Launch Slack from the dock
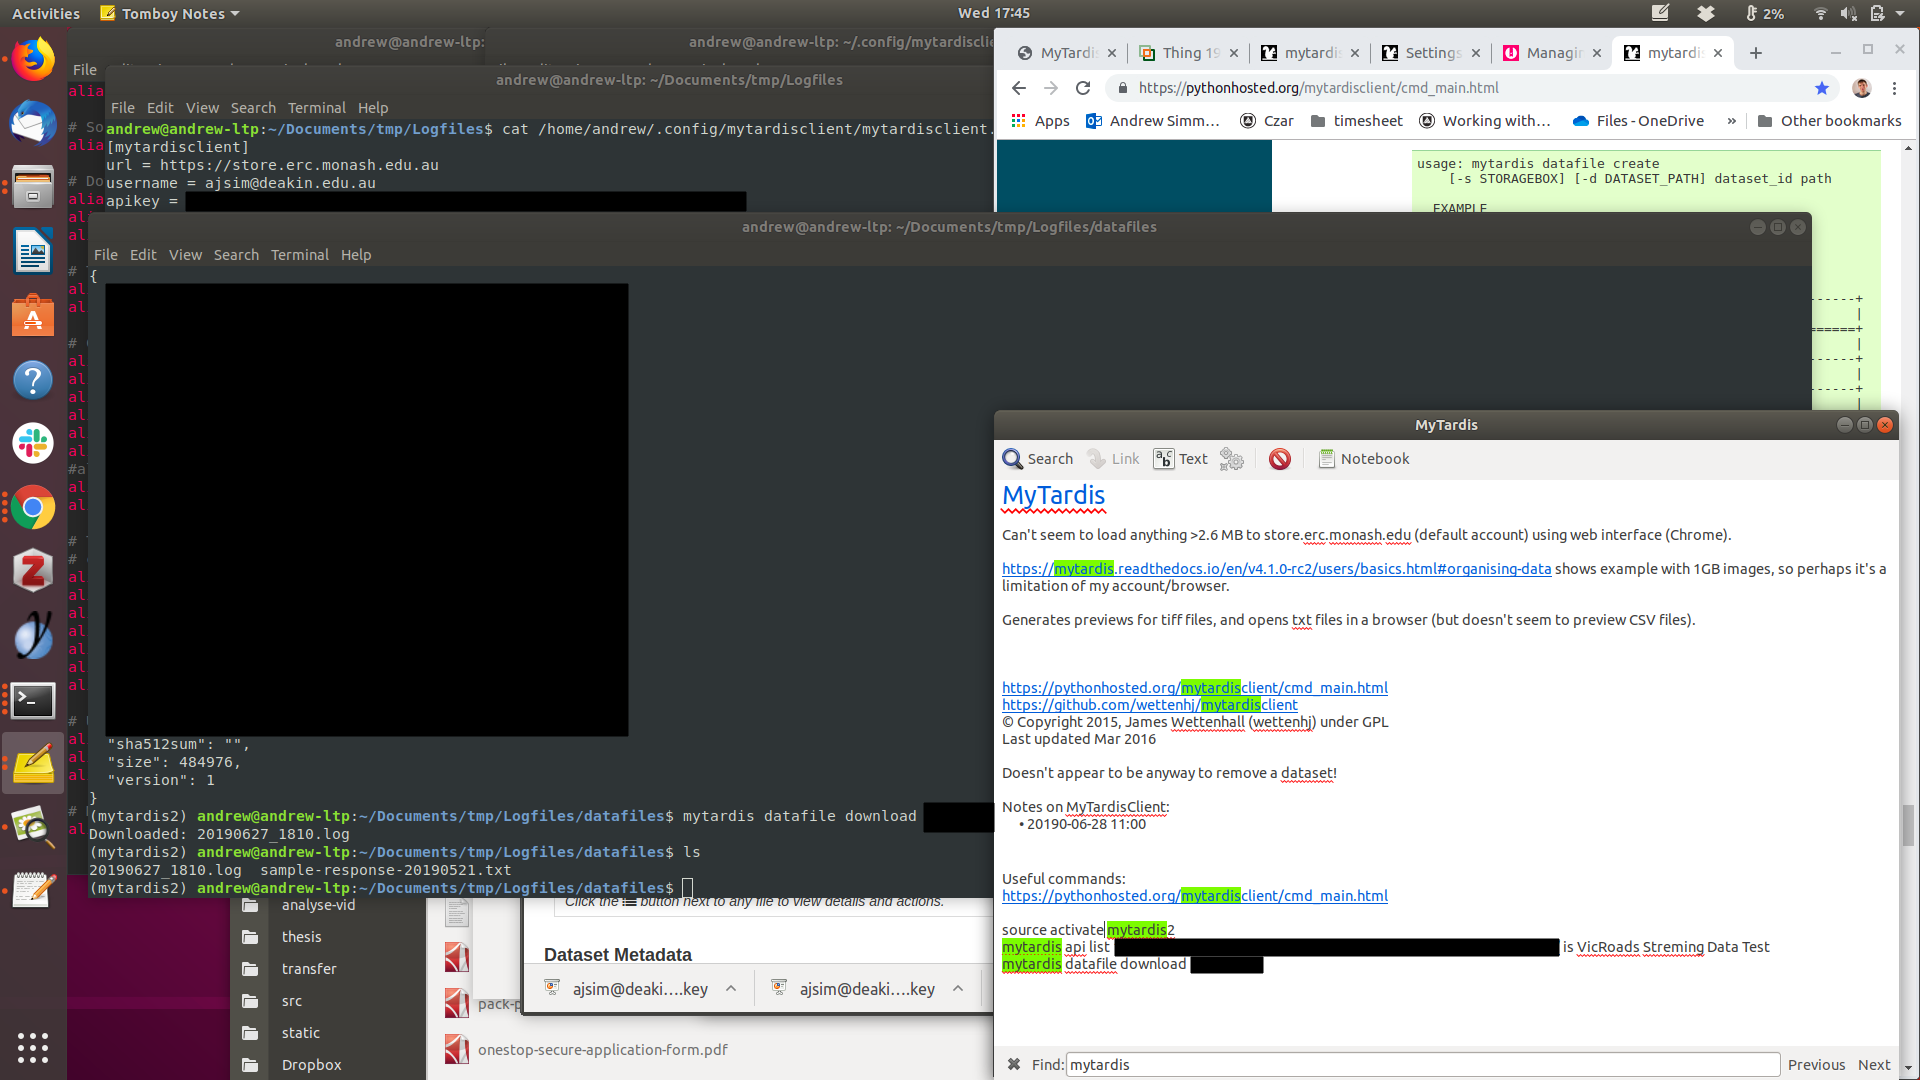1920x1080 pixels. tap(32, 443)
